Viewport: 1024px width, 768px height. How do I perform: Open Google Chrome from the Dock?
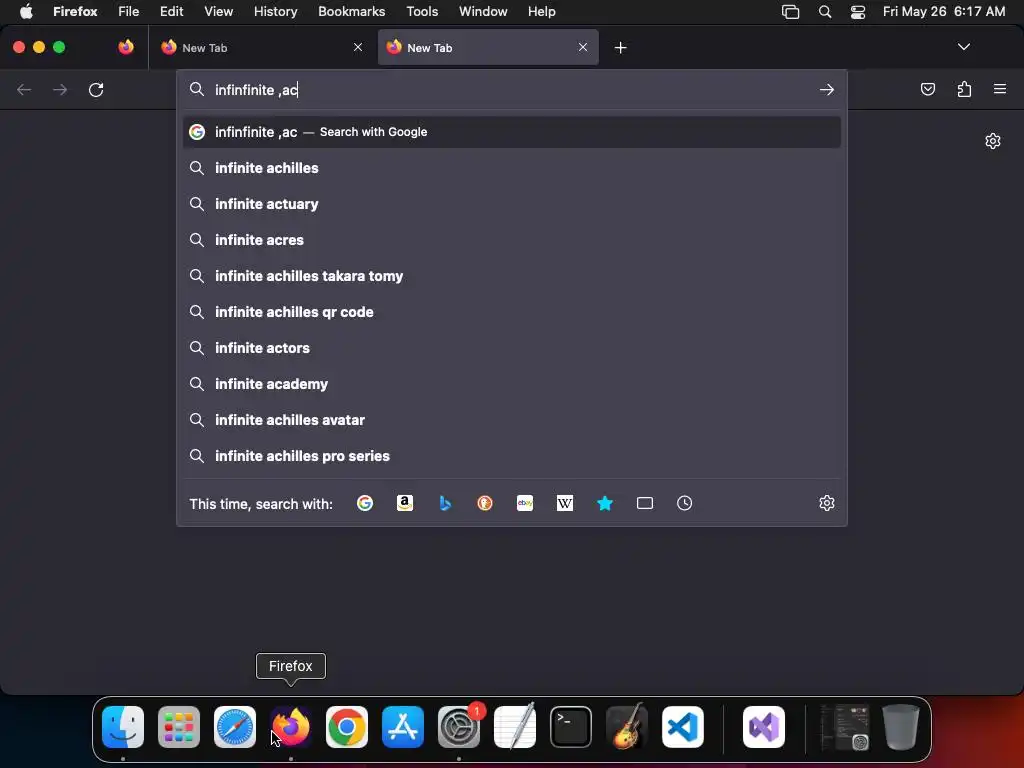coord(347,727)
